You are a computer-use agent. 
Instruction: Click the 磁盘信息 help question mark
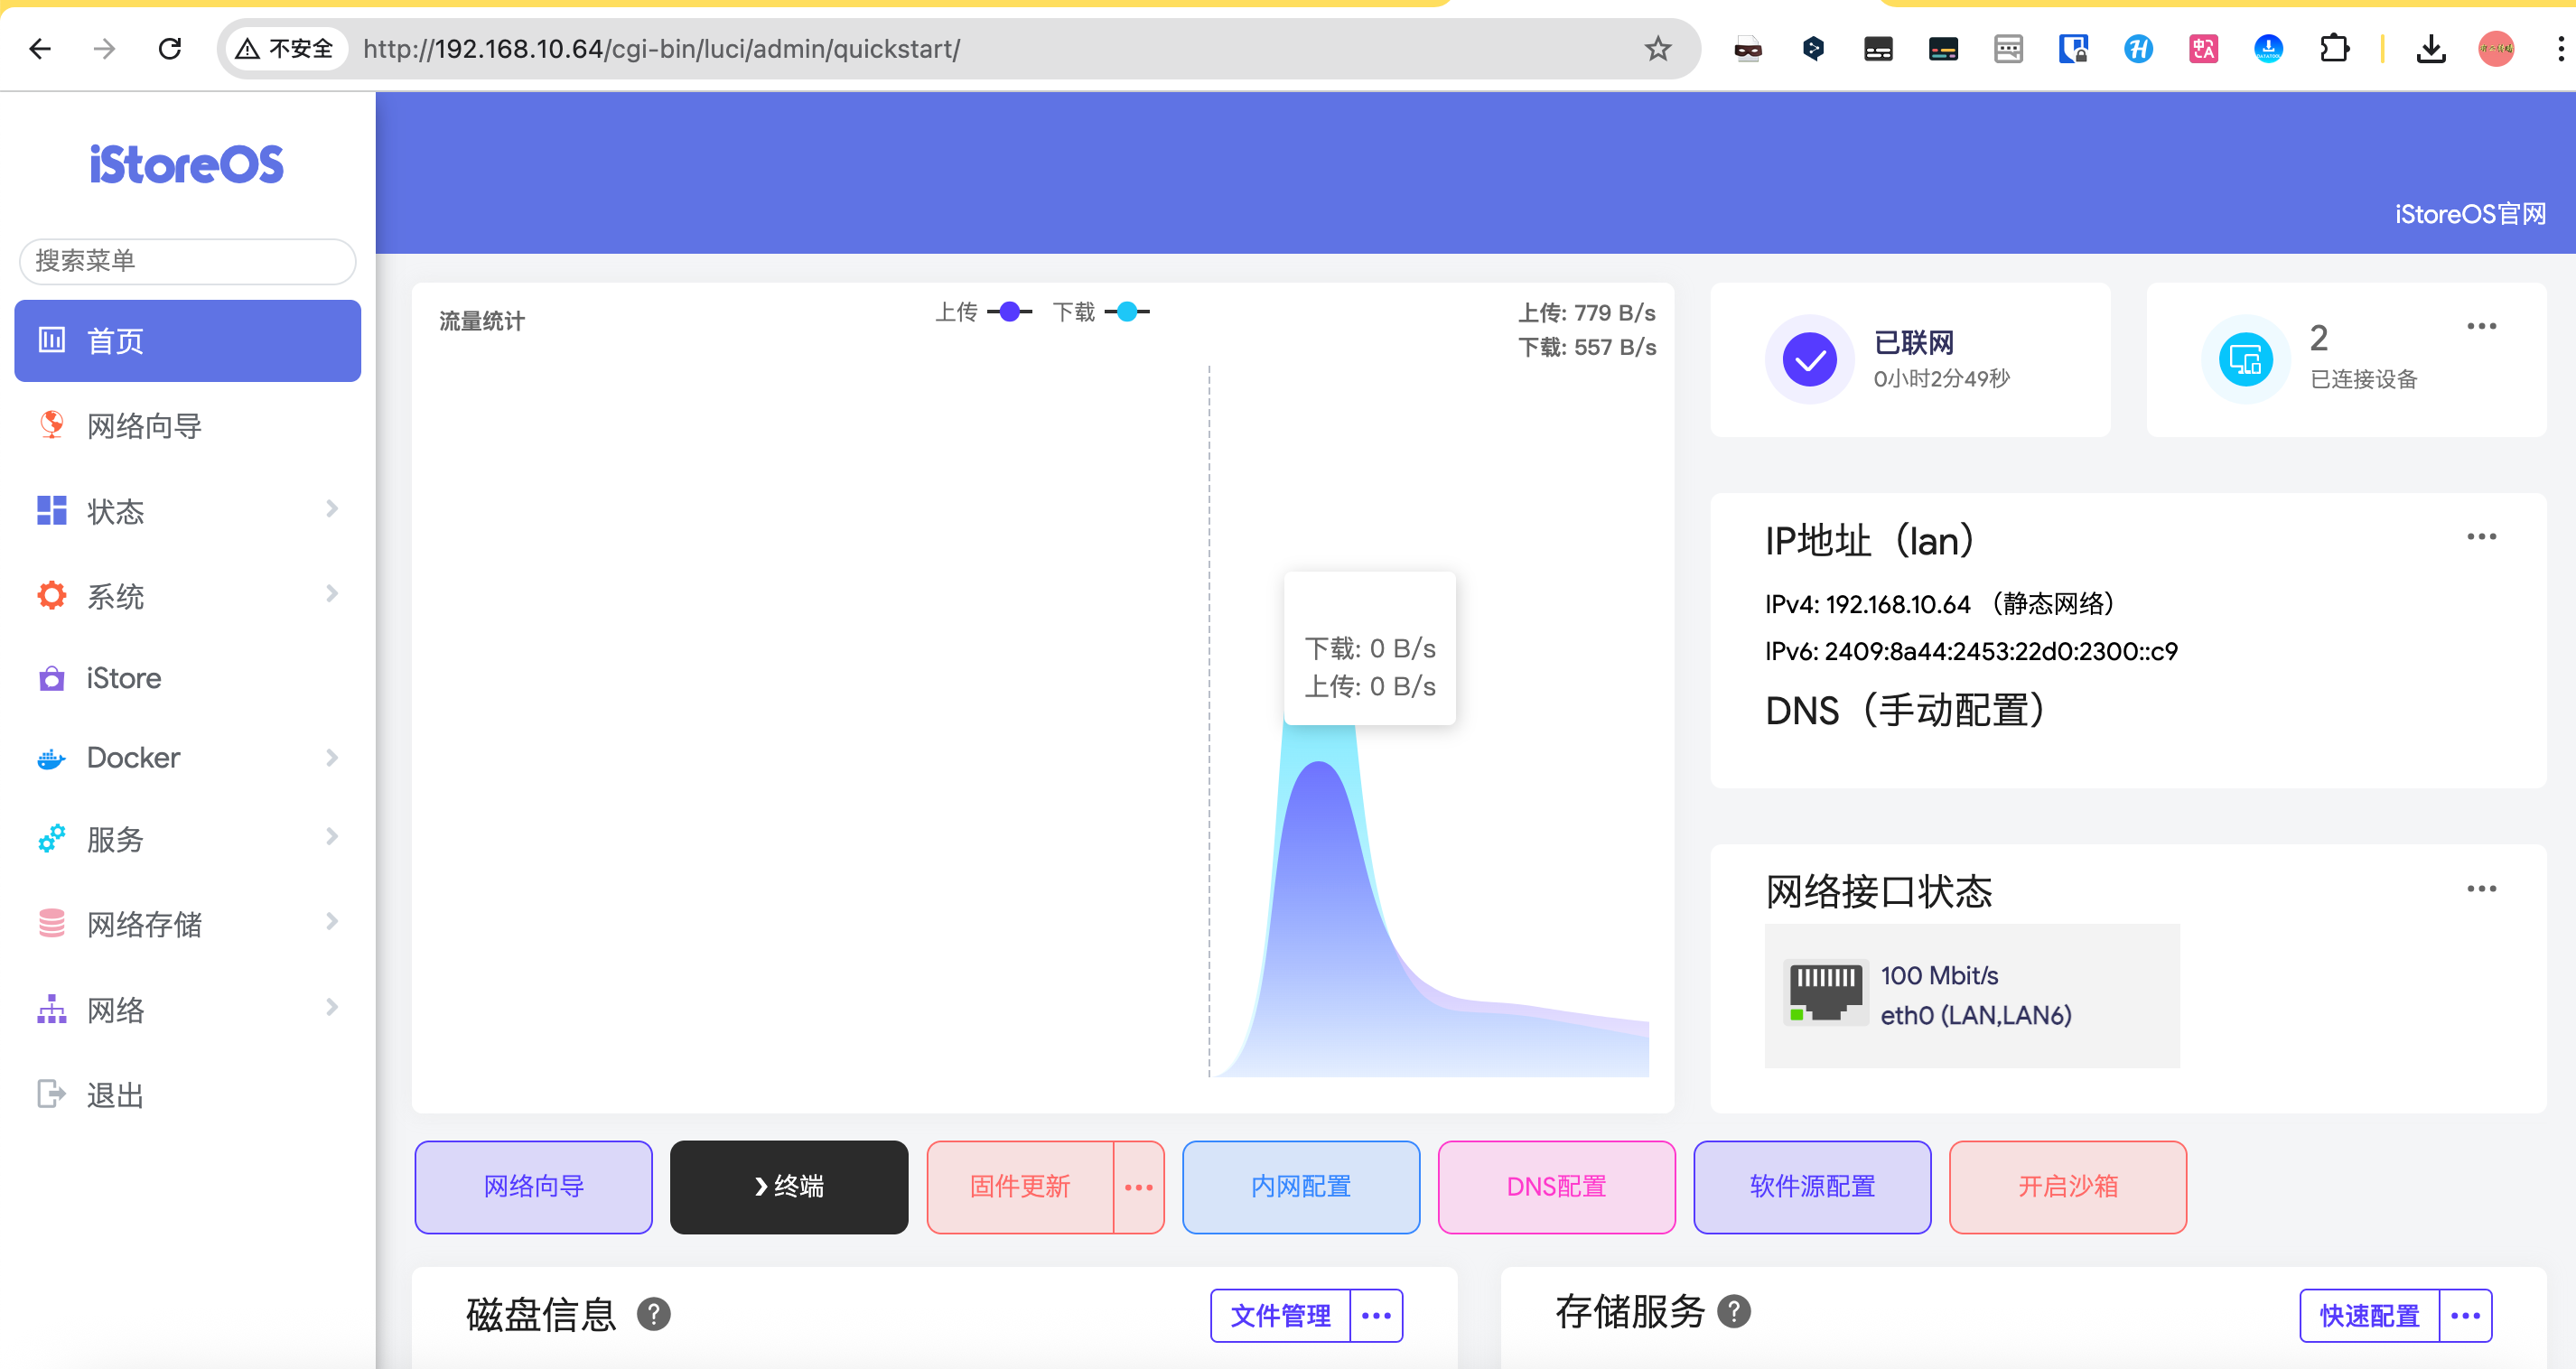point(656,1315)
